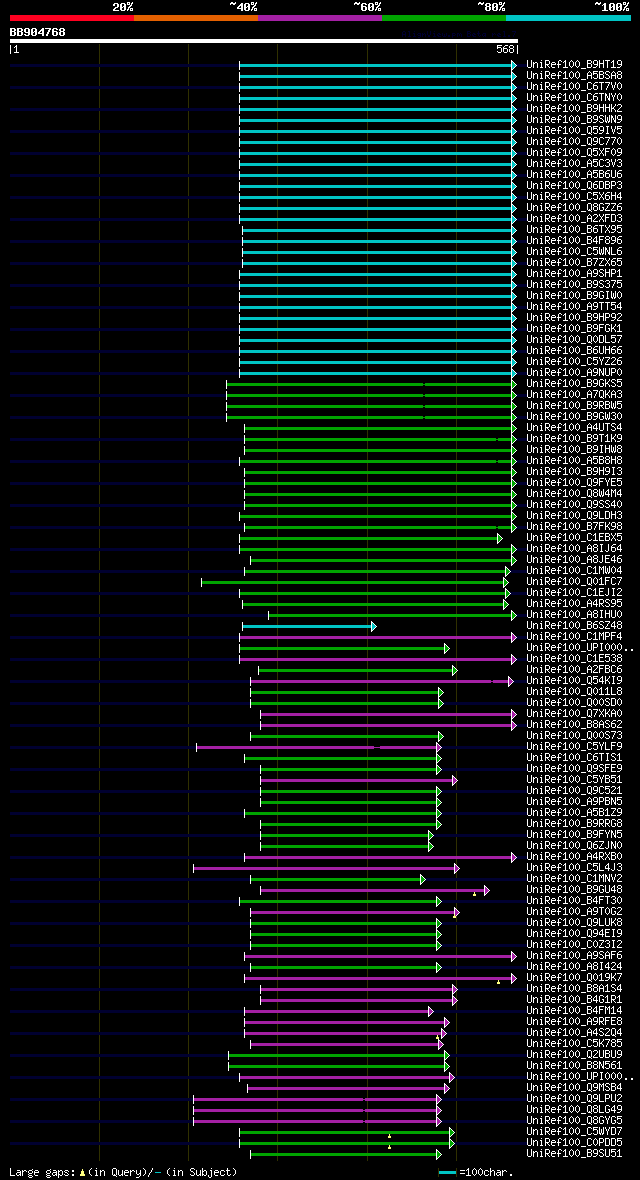
Task: Open hit UniRef100_Q7XKA0
Action: tap(574, 713)
